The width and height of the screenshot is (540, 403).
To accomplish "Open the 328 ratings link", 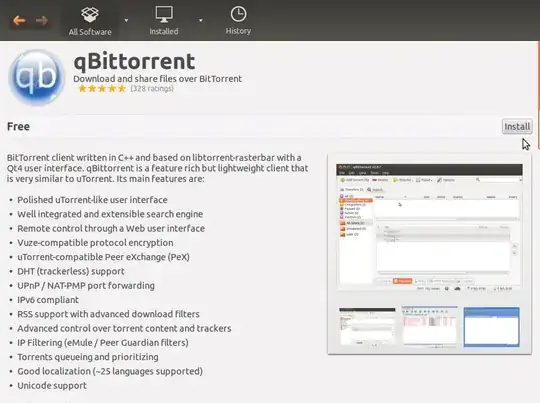I will click(152, 89).
